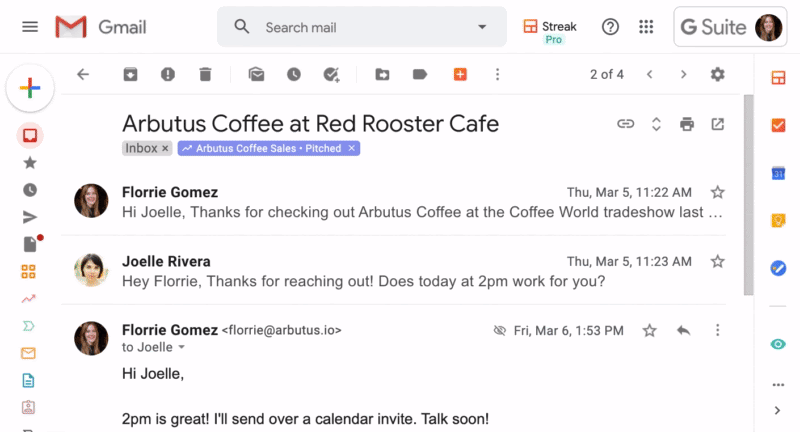
Task: Open the orange mail sidebar icon
Action: click(x=29, y=353)
